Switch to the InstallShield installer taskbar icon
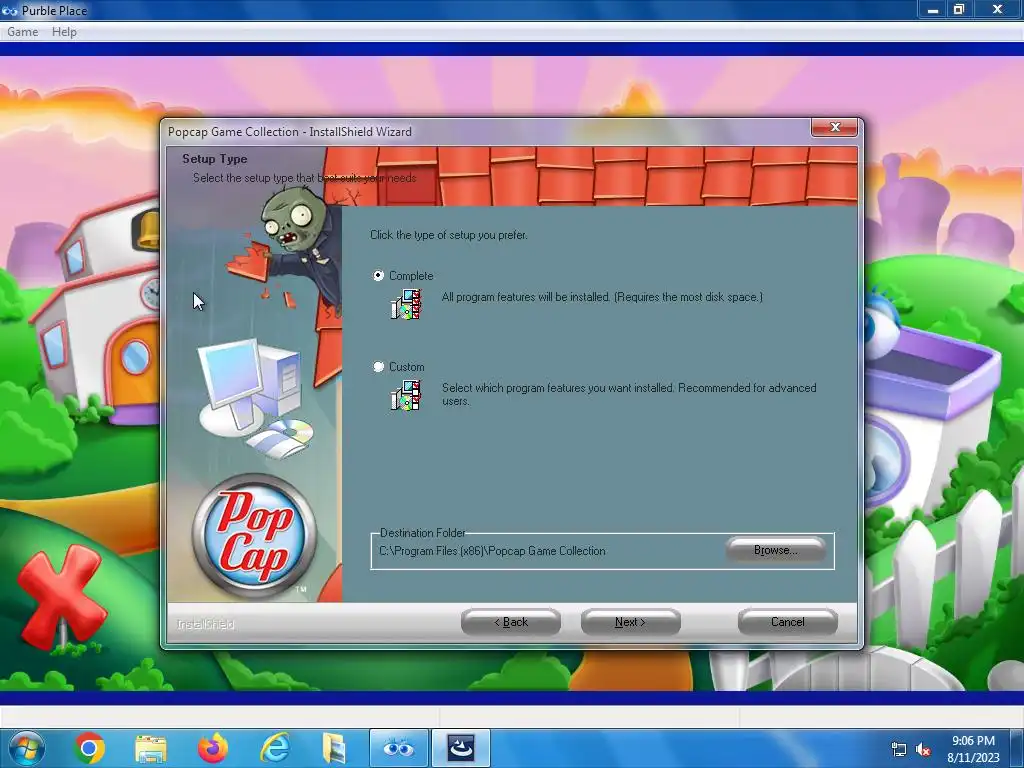The height and width of the screenshot is (768, 1024). click(460, 748)
